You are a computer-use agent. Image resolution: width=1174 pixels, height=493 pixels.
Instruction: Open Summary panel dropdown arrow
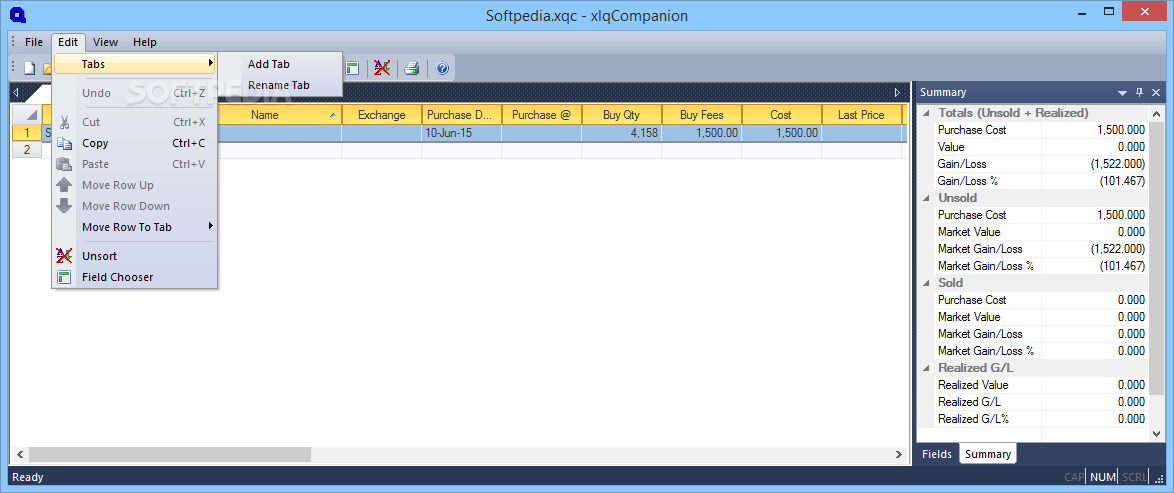[x=1122, y=93]
